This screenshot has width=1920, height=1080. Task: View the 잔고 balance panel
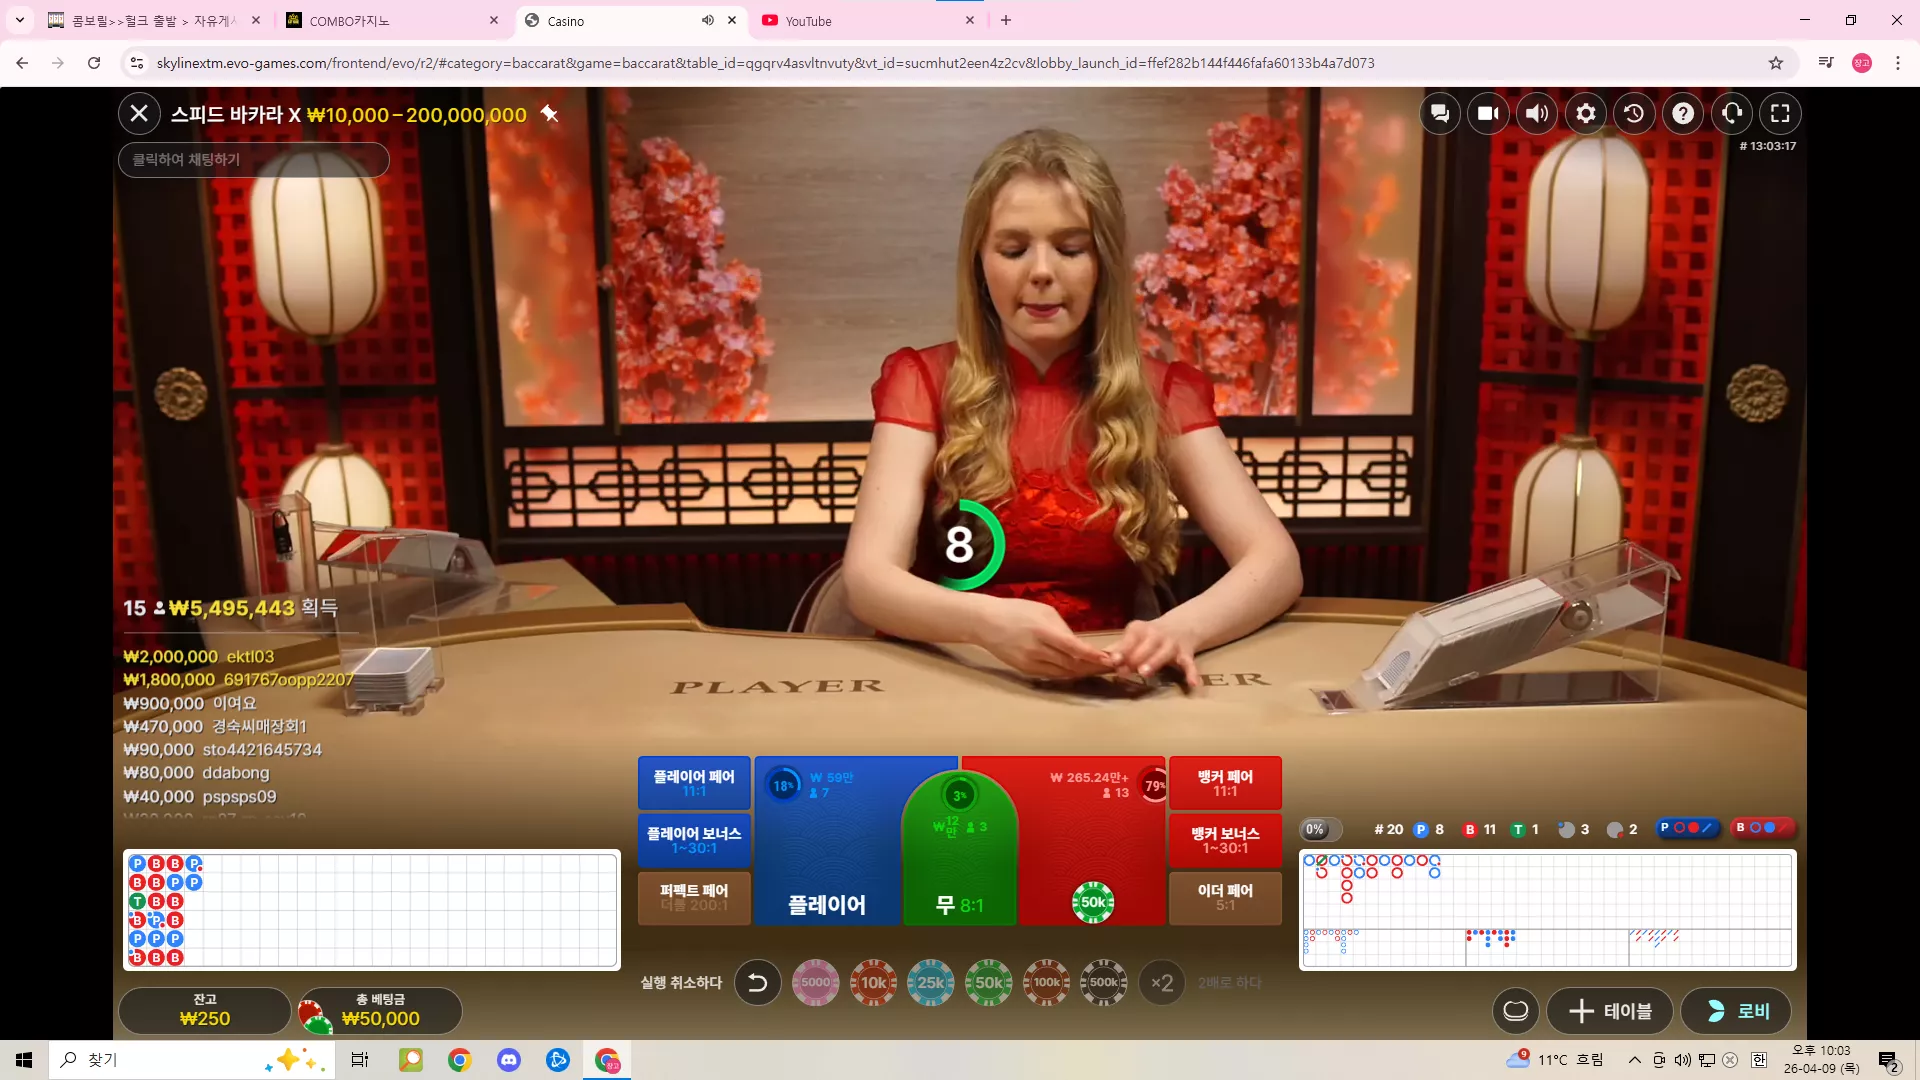pos(205,1011)
